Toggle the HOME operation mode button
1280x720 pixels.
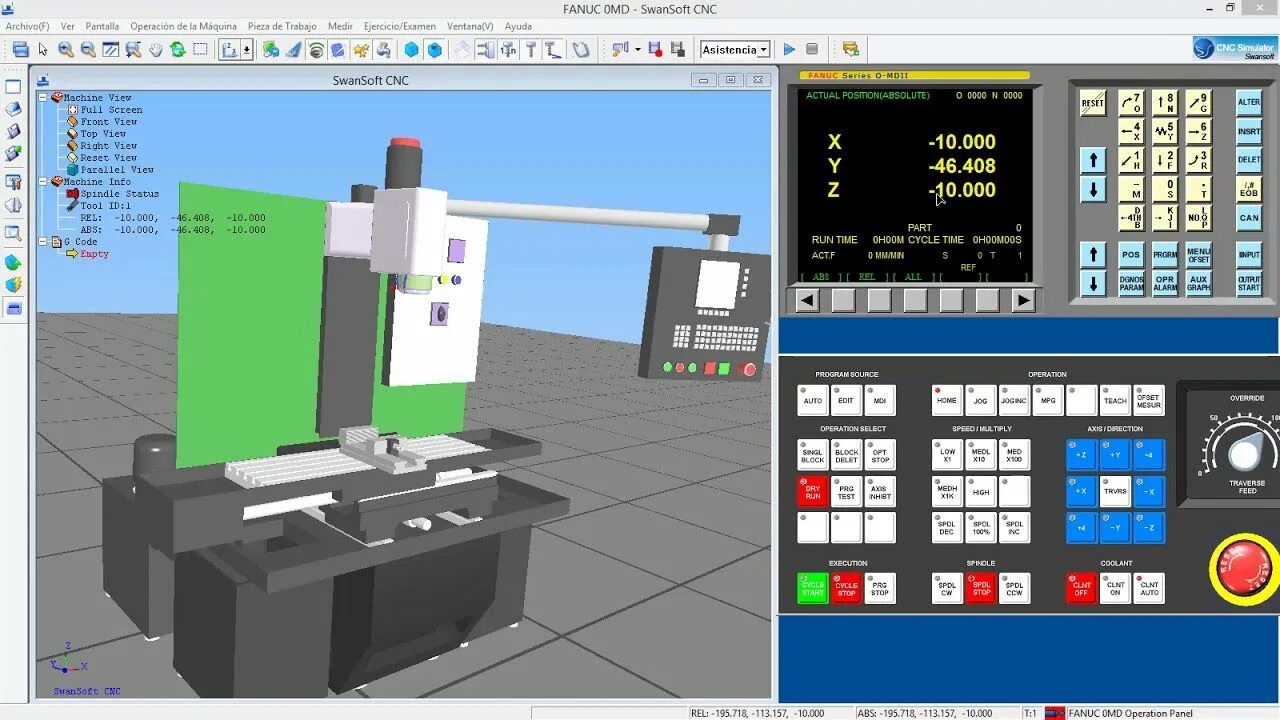pyautogui.click(x=947, y=401)
